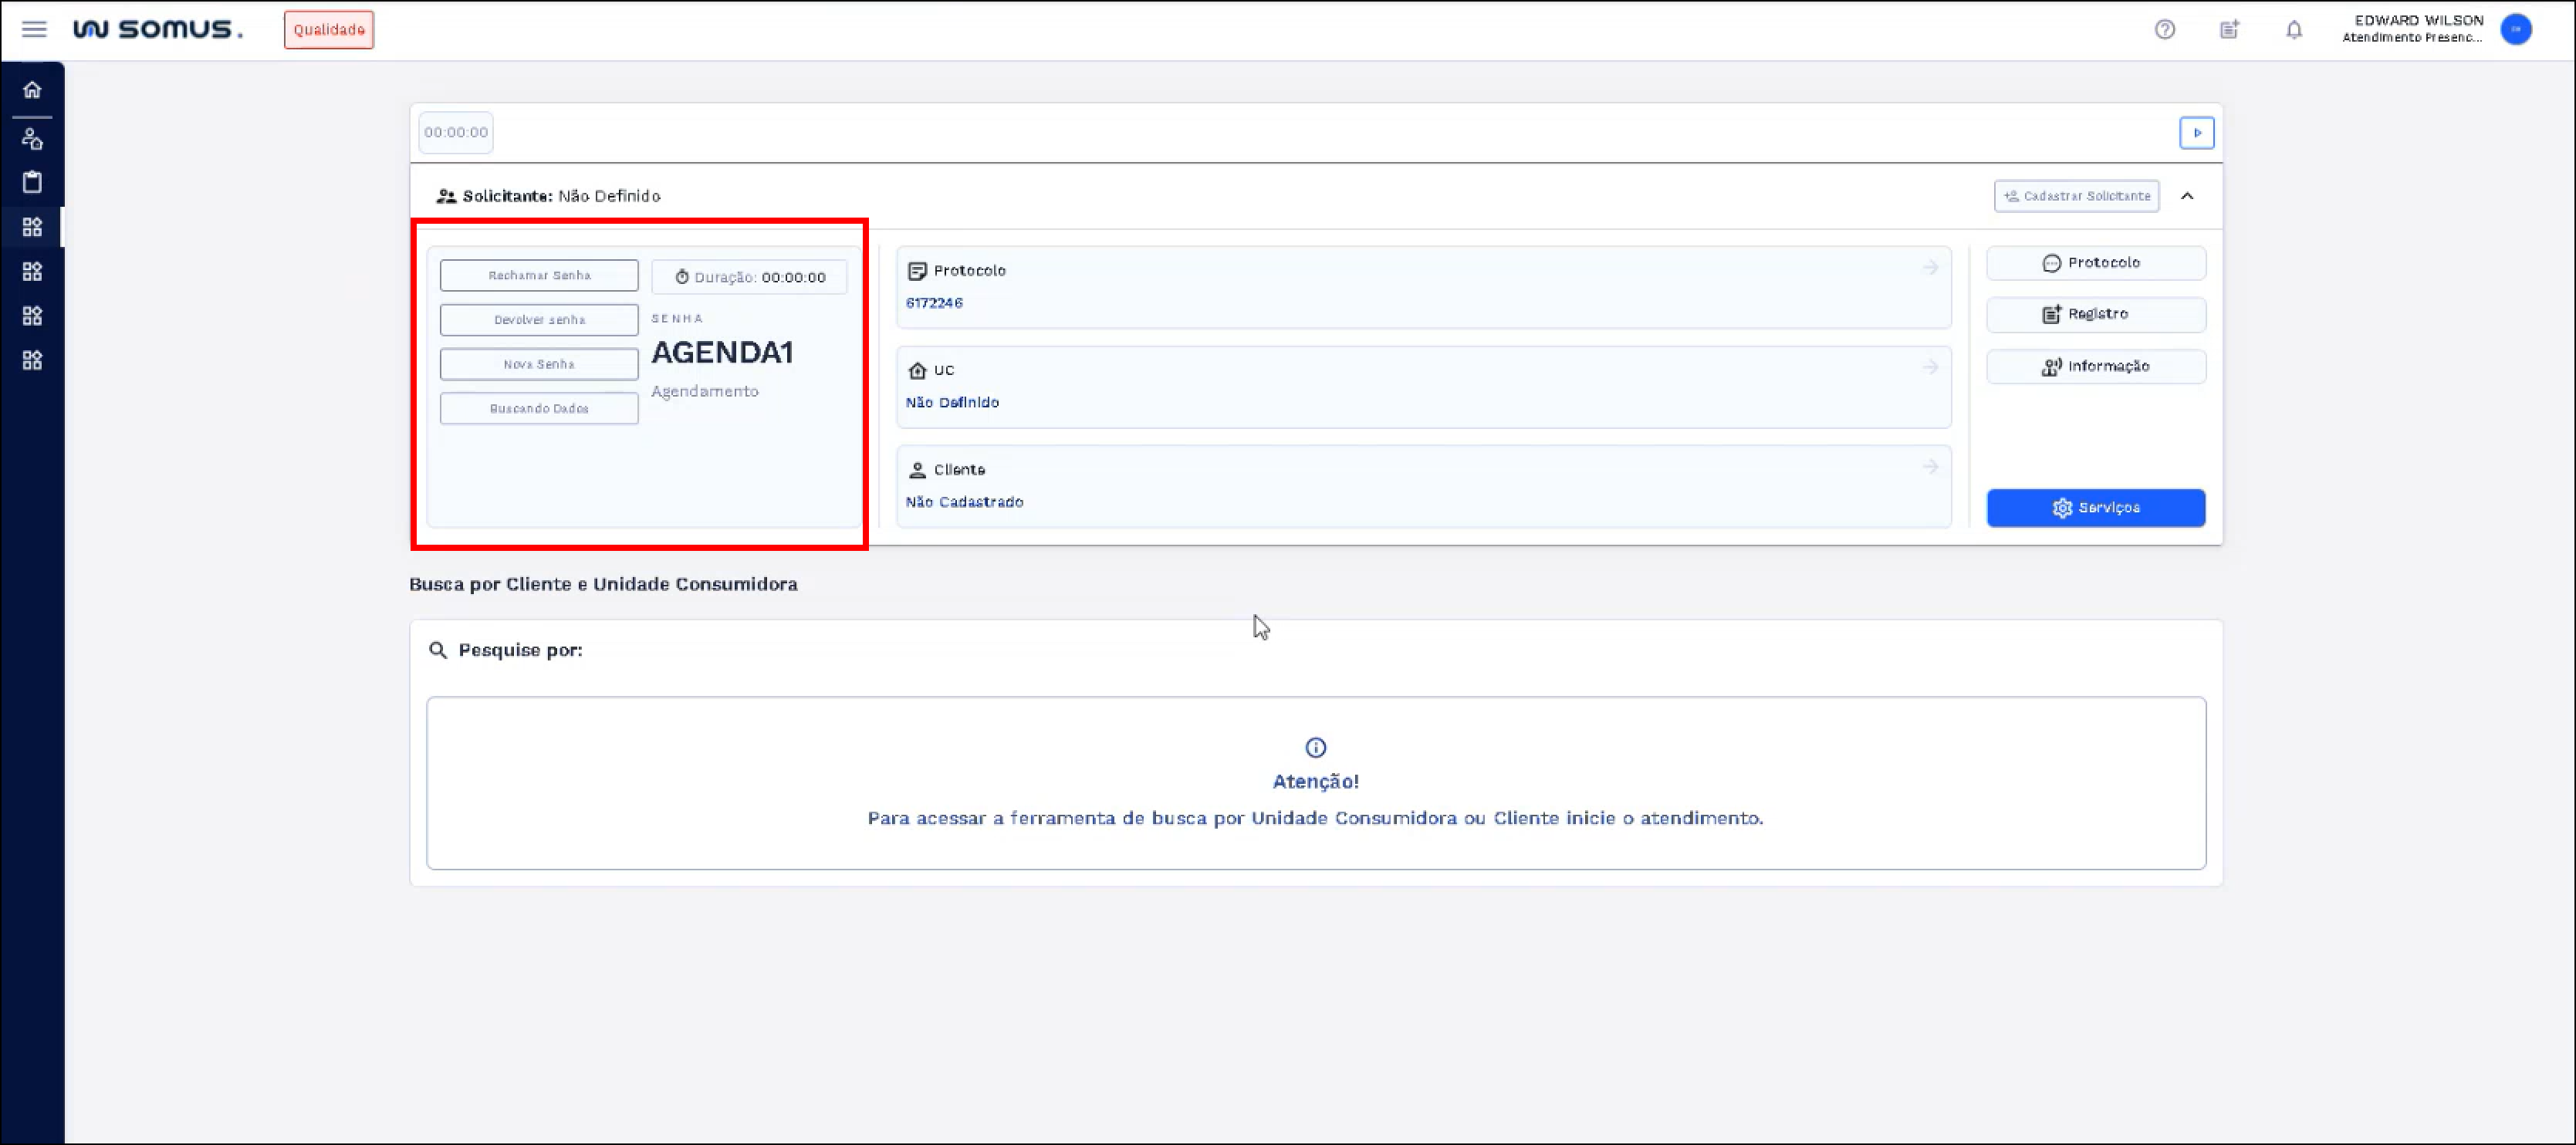Start attendance with the play button
The image size is (2576, 1145).
[2196, 133]
